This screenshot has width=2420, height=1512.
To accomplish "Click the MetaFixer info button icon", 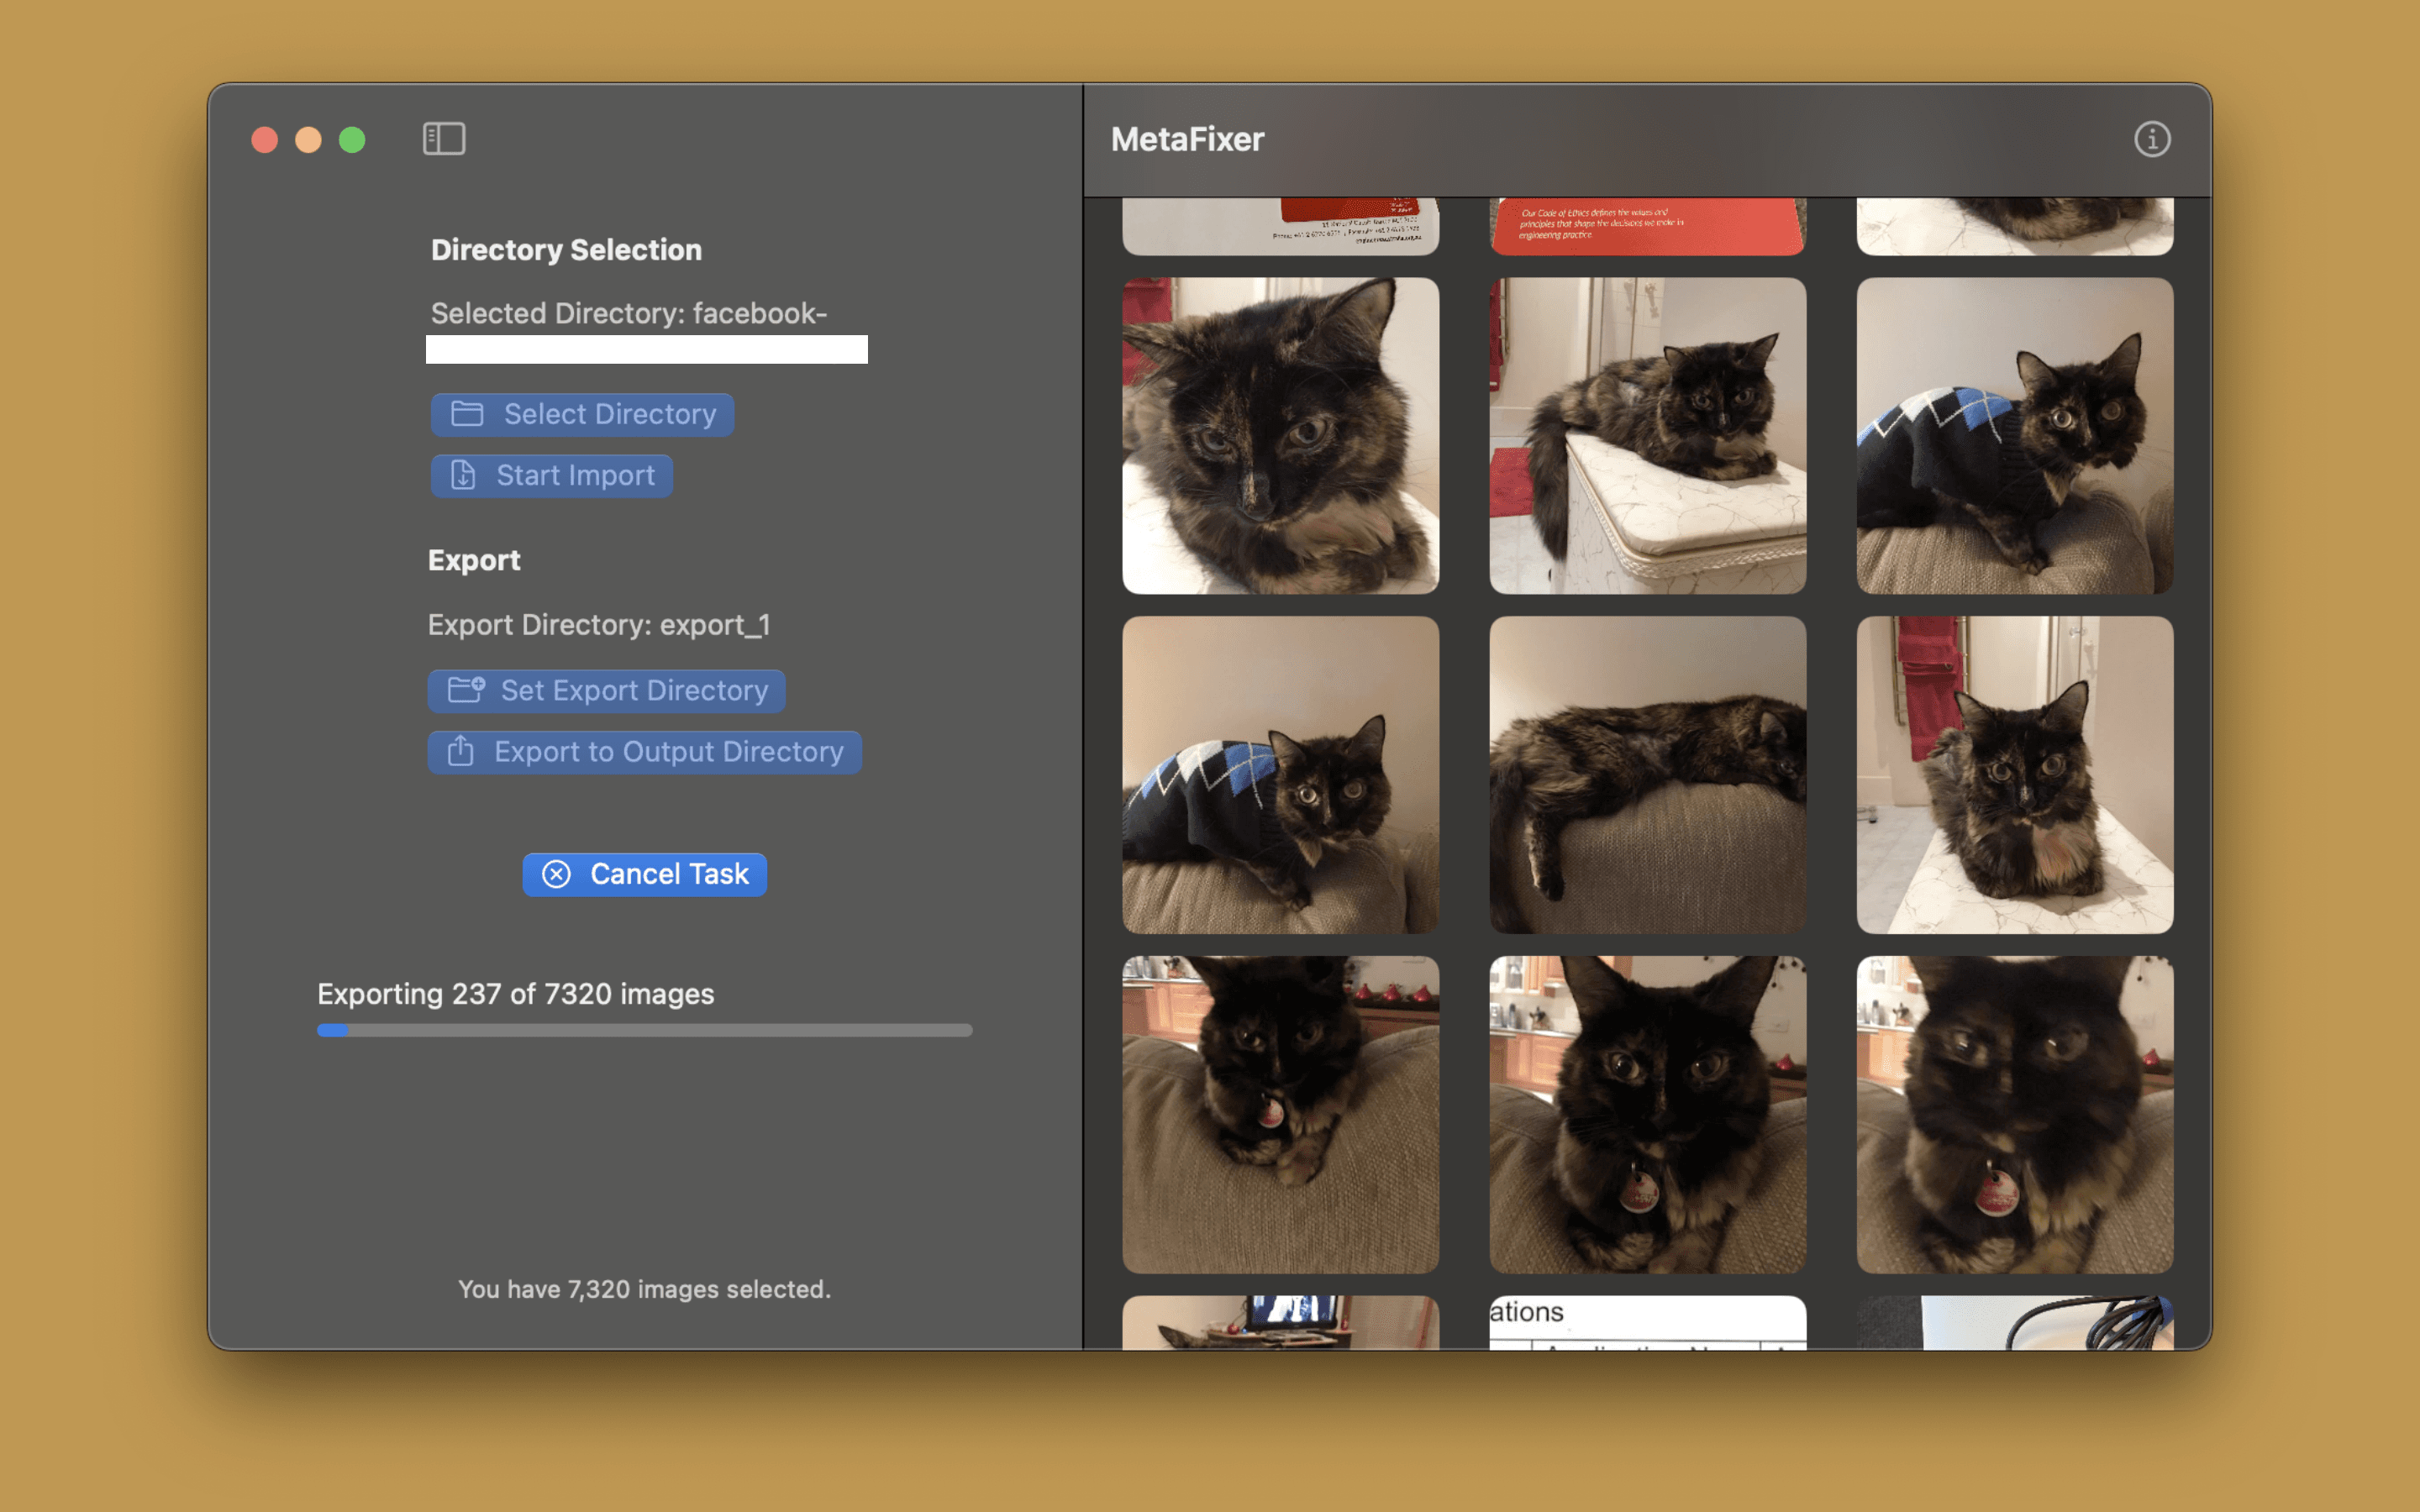I will pos(2152,139).
